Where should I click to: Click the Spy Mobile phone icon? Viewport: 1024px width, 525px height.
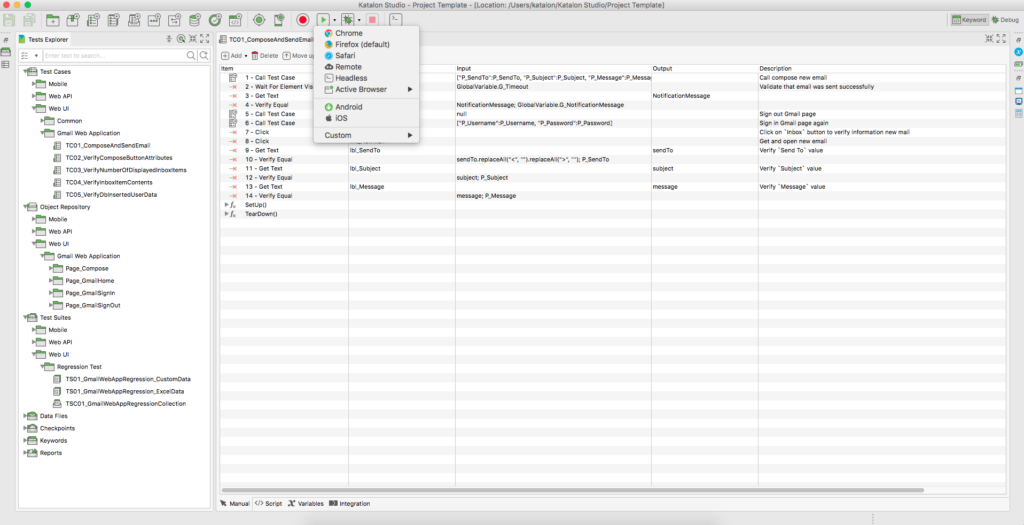coord(279,20)
